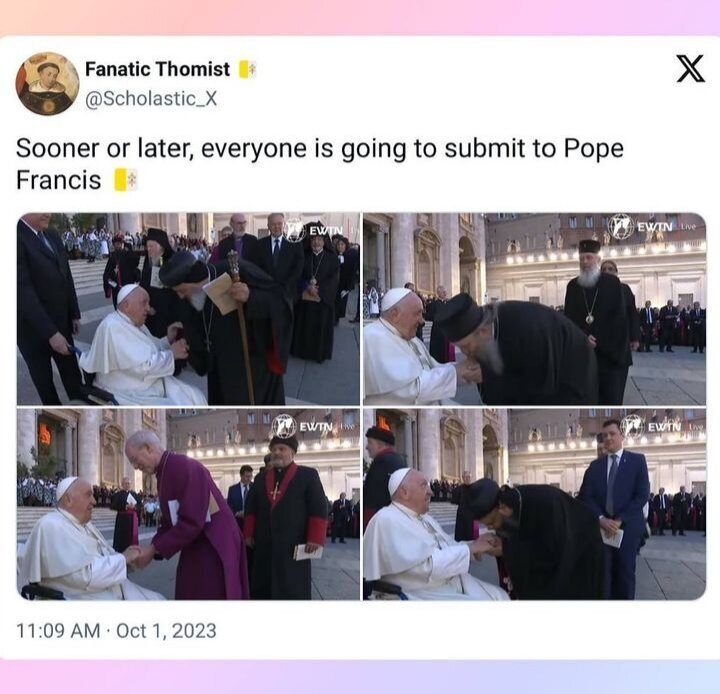Viewport: 720px width, 694px height.
Task: Open the top-right photo of the hand kiss
Action: coord(534,308)
